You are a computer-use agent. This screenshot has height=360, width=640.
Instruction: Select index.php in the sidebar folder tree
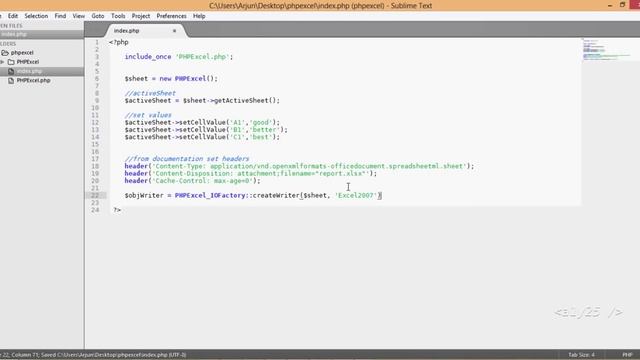(x=29, y=71)
